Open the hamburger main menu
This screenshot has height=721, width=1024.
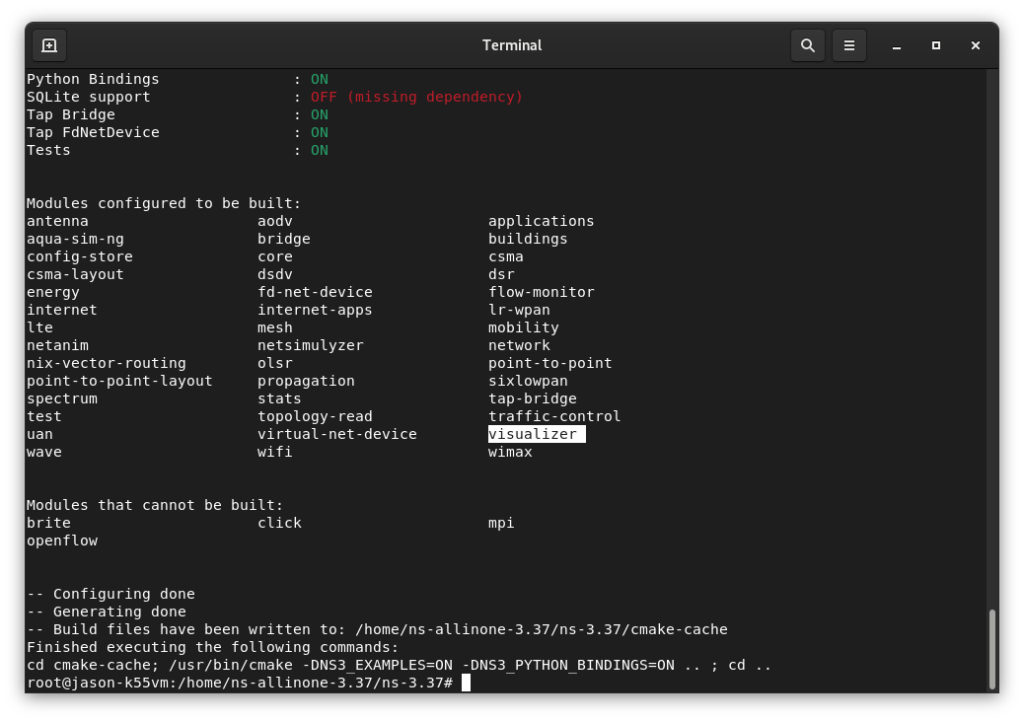click(x=849, y=45)
